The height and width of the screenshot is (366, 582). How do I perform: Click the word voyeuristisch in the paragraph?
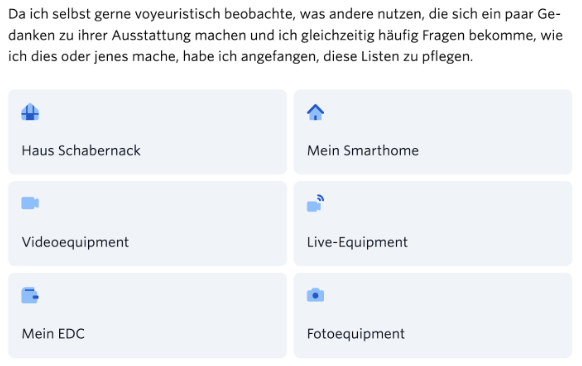click(177, 14)
